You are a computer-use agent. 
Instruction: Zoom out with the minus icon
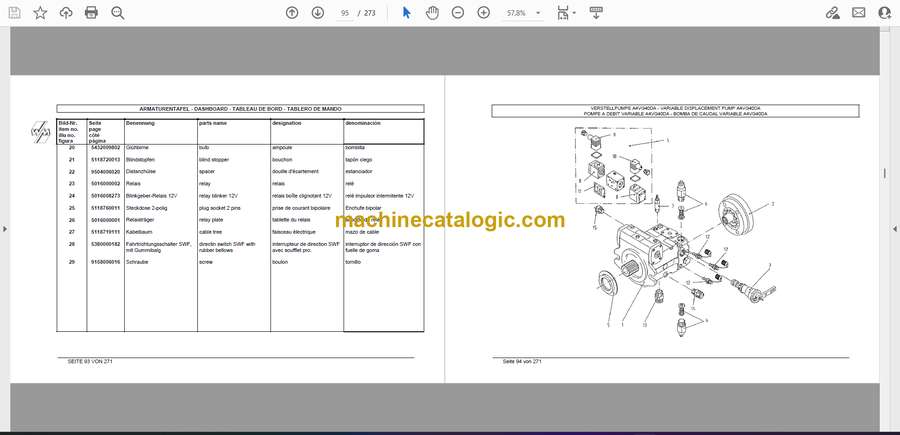(x=457, y=13)
